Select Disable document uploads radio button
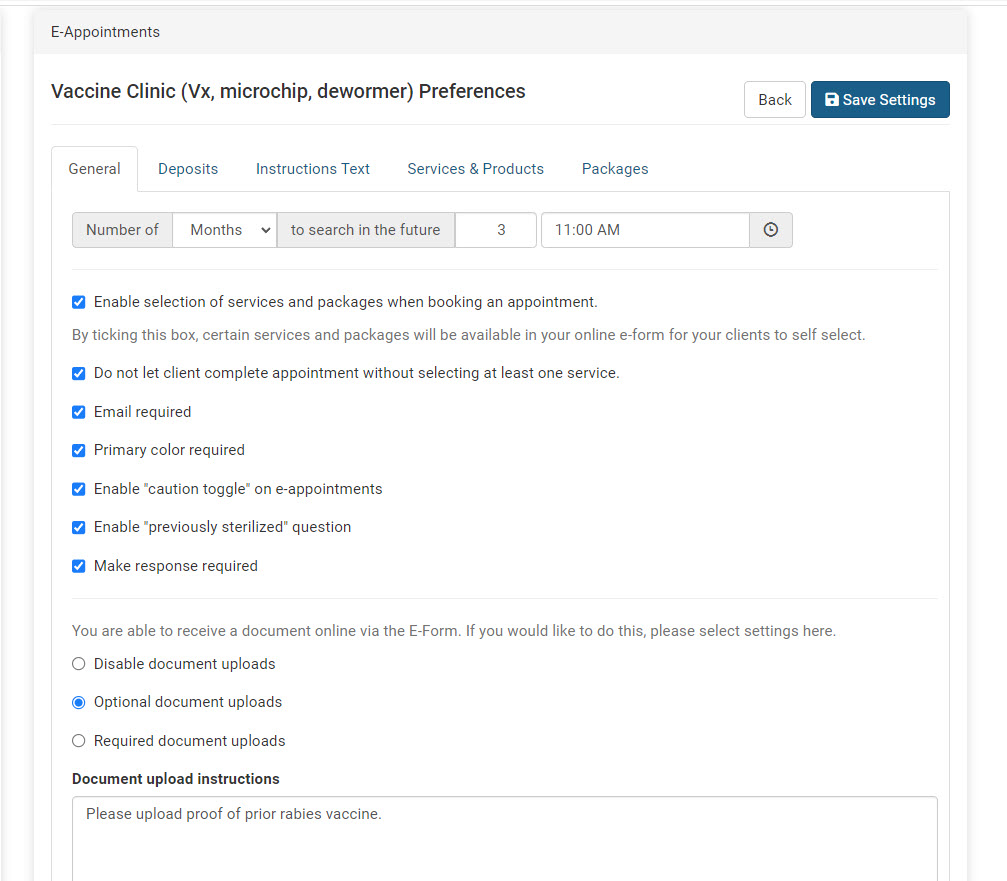This screenshot has height=881, width=1007. [x=79, y=664]
